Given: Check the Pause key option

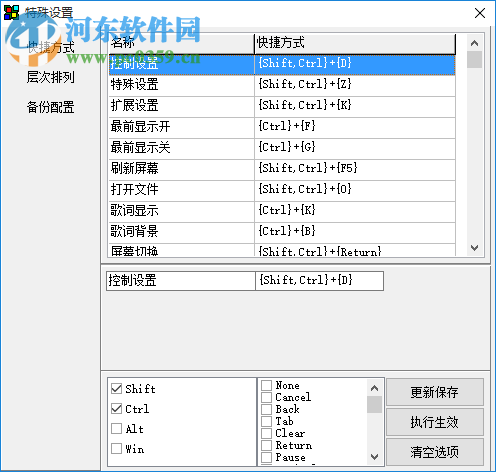Looking at the screenshot, I should 266,457.
